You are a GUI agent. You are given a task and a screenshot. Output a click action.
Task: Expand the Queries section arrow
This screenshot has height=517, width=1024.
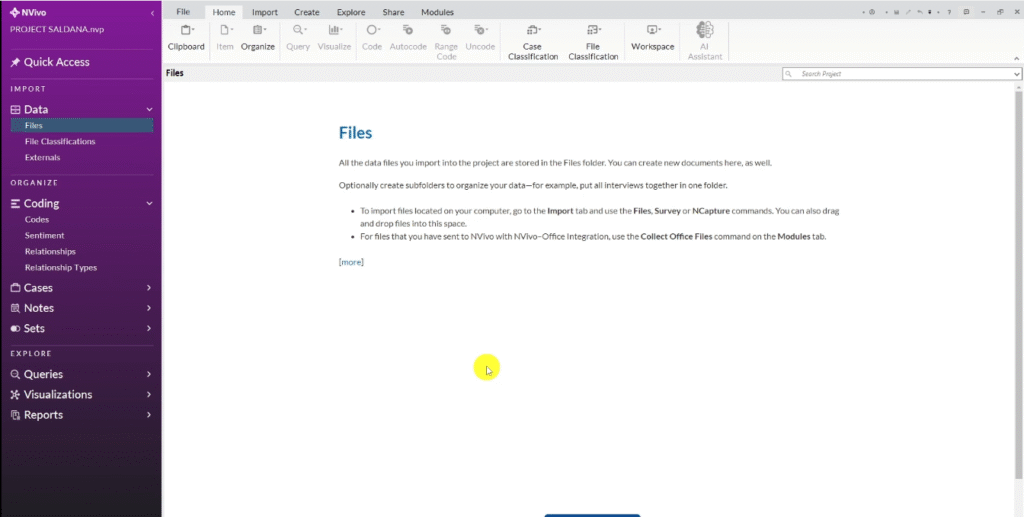pyautogui.click(x=149, y=374)
